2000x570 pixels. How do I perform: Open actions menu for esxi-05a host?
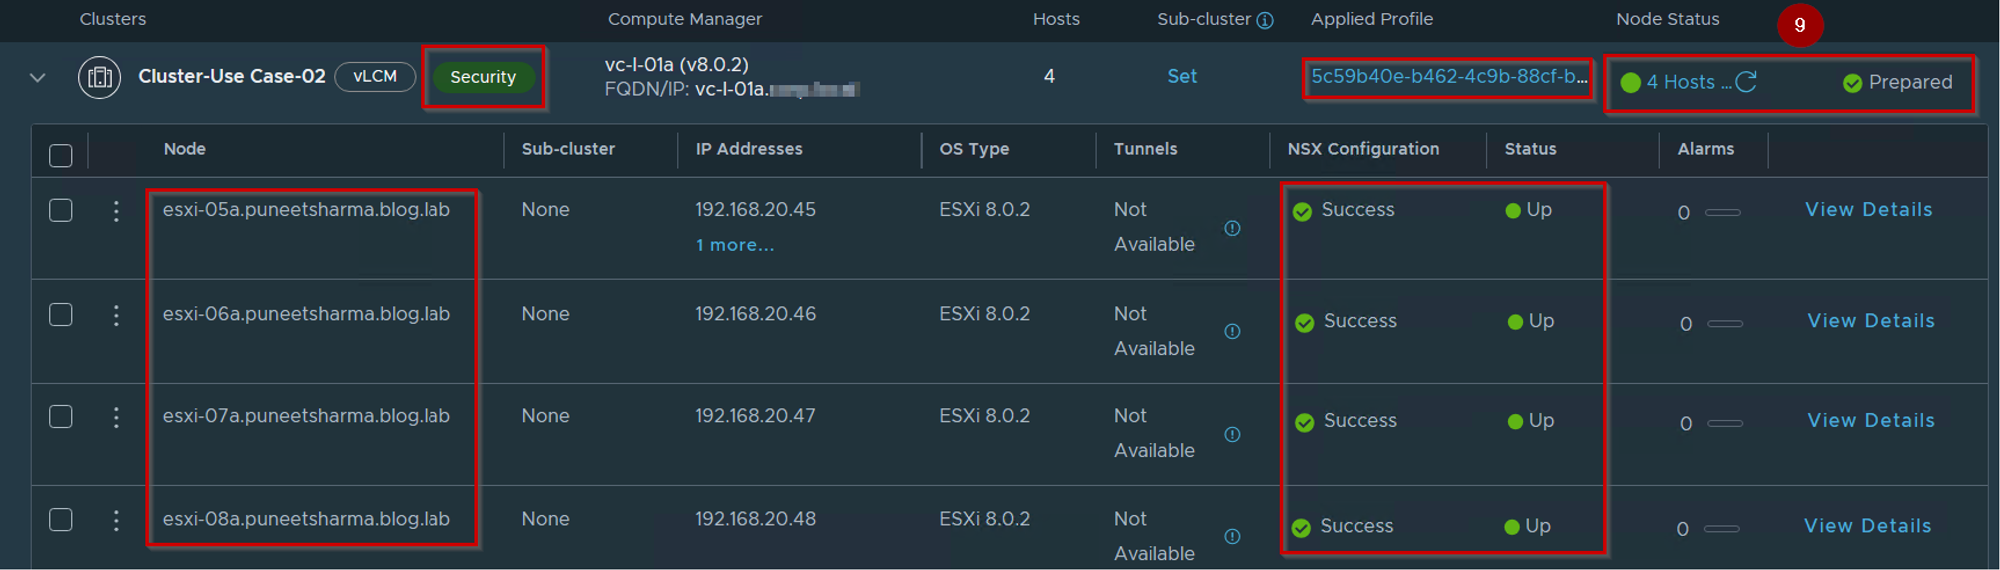[x=116, y=211]
